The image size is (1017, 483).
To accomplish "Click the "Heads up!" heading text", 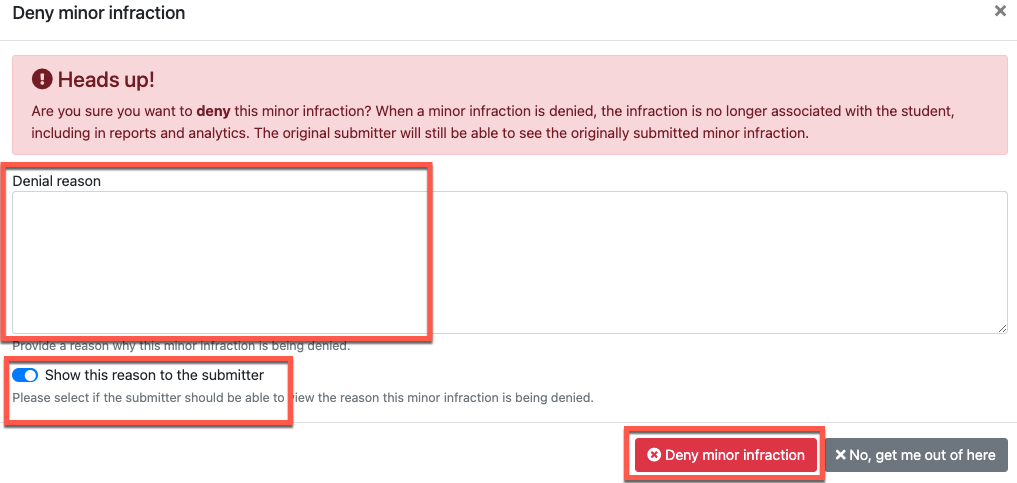I will pyautogui.click(x=106, y=80).
